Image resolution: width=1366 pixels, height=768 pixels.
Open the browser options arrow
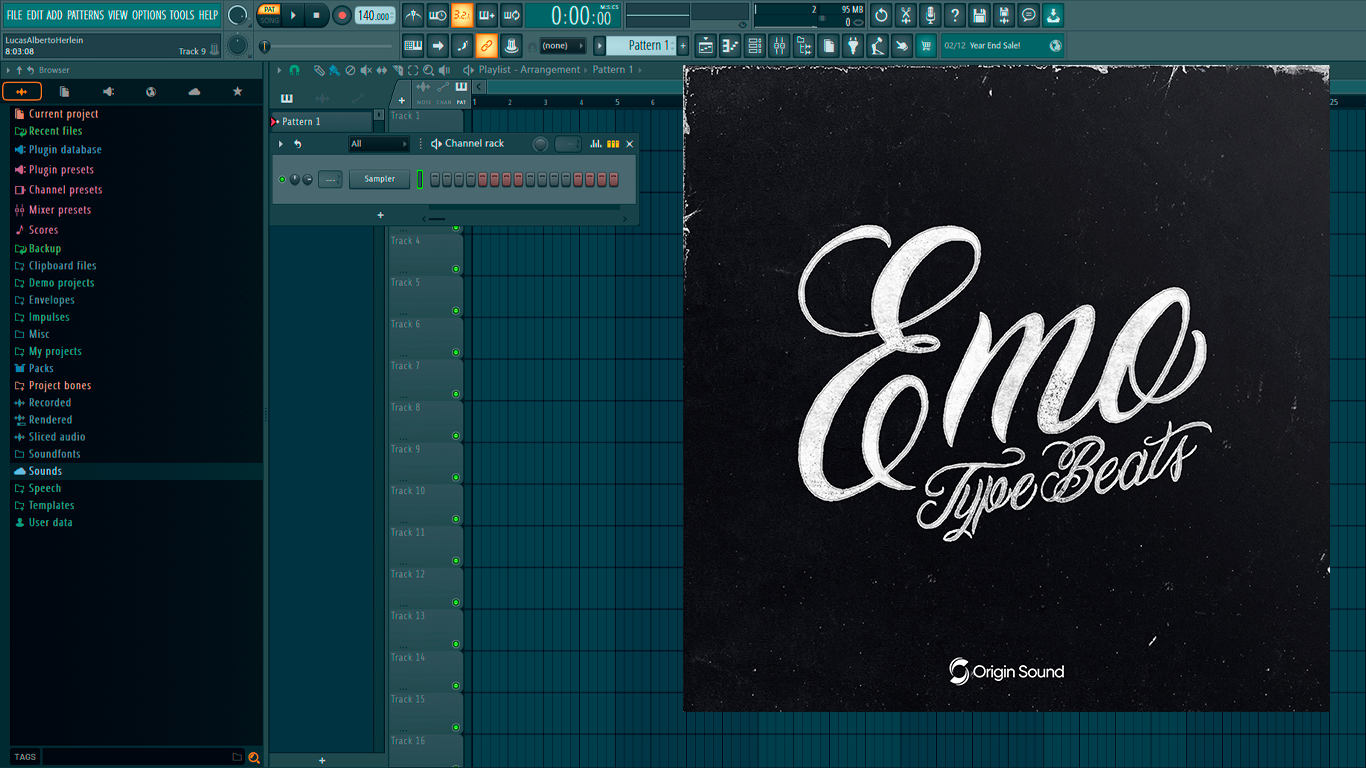coord(8,70)
